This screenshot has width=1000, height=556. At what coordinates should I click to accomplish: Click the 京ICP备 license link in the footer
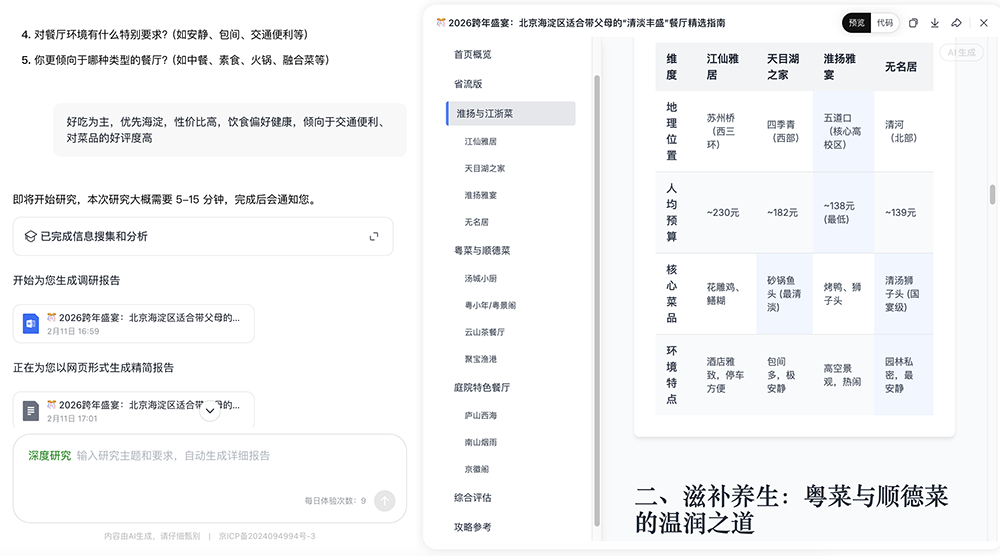(267, 536)
